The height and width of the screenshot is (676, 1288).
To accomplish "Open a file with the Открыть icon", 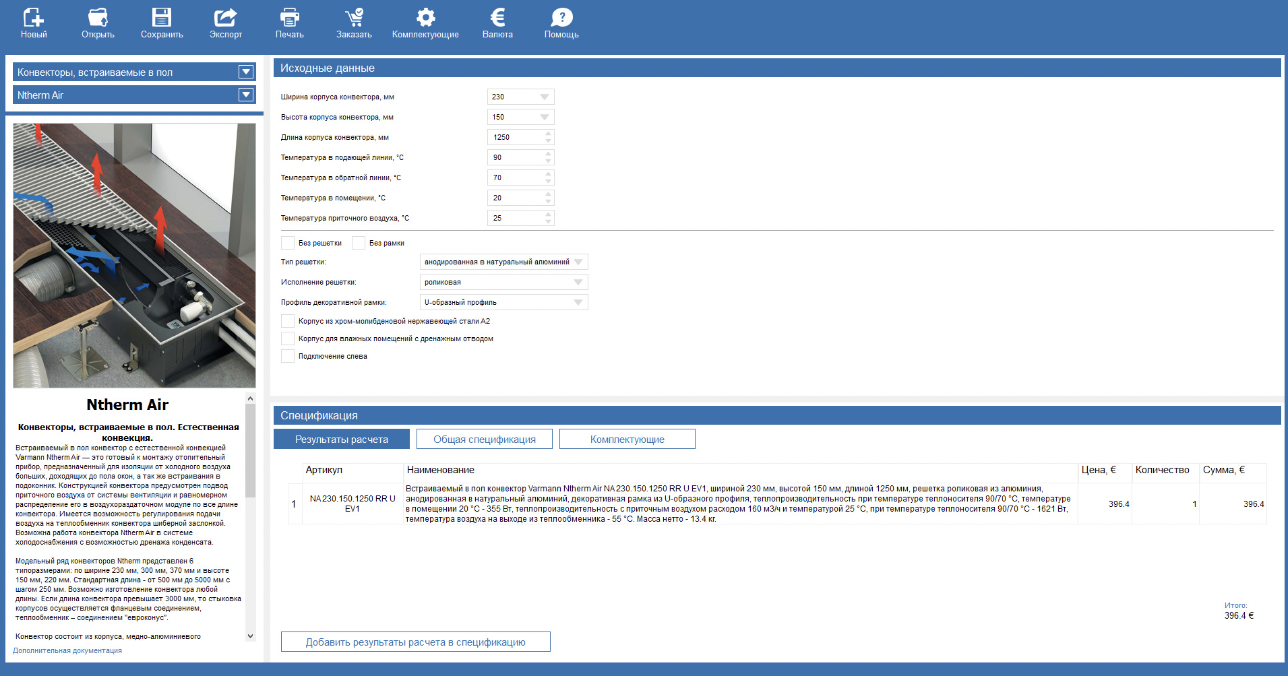I will click(98, 18).
